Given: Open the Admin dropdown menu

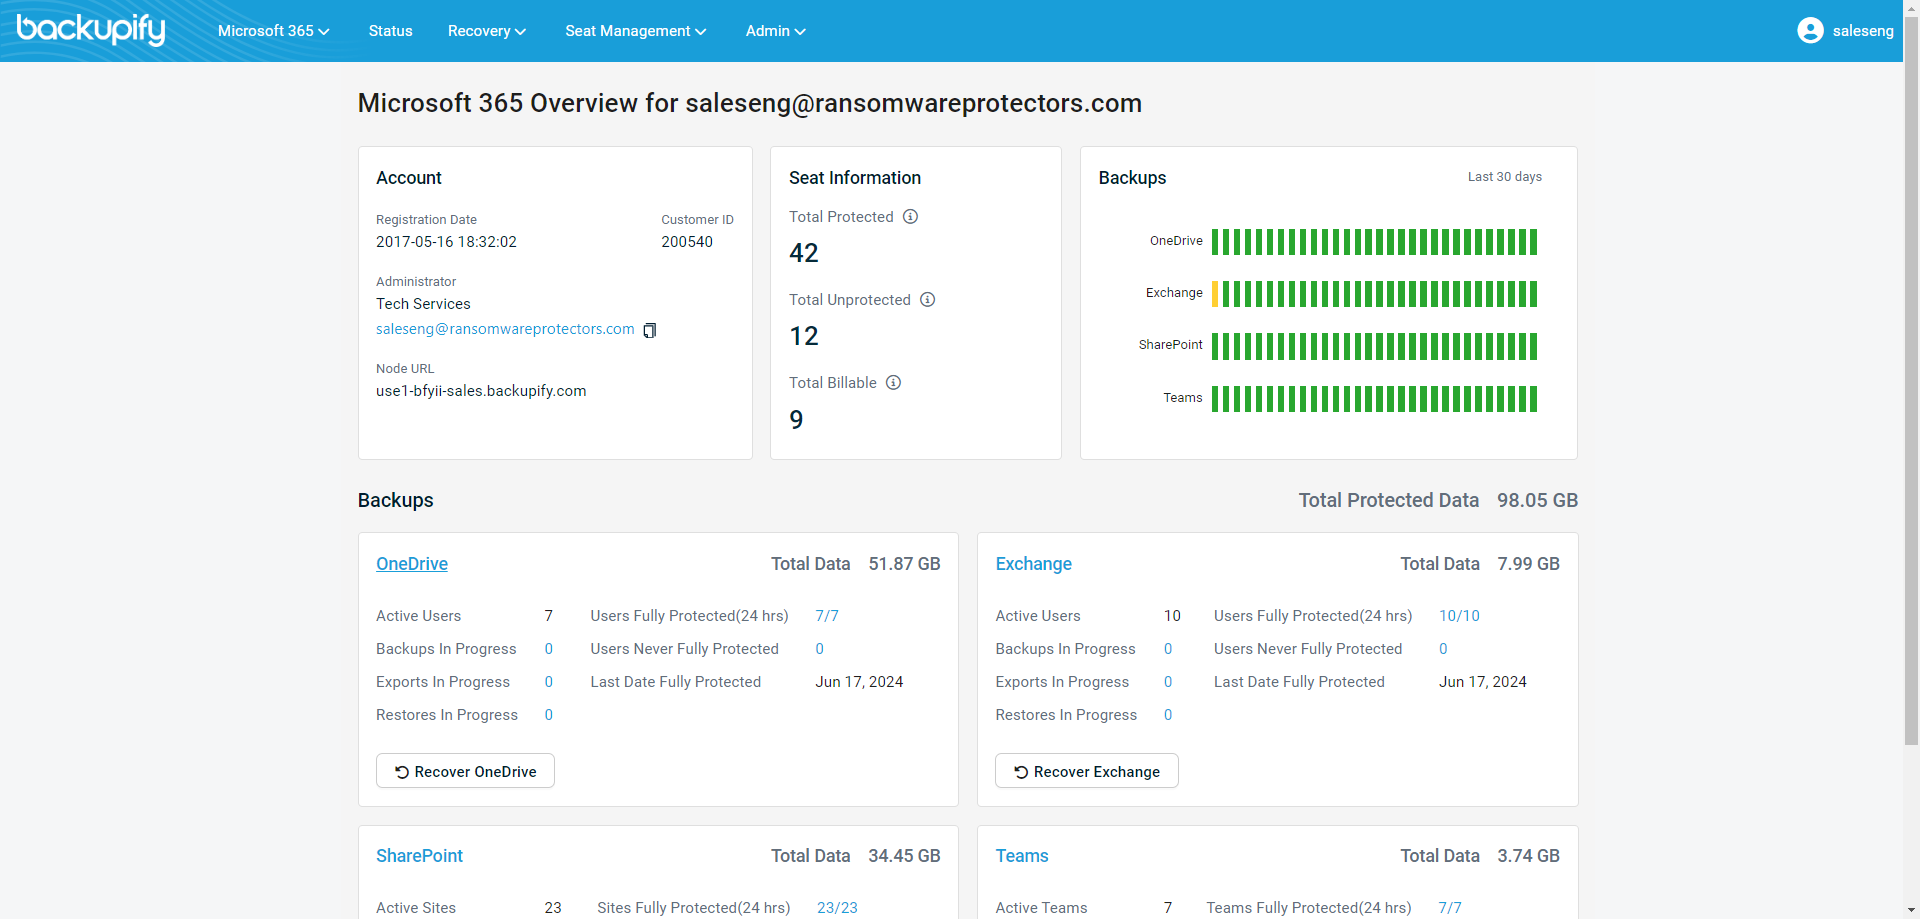Looking at the screenshot, I should tap(775, 31).
